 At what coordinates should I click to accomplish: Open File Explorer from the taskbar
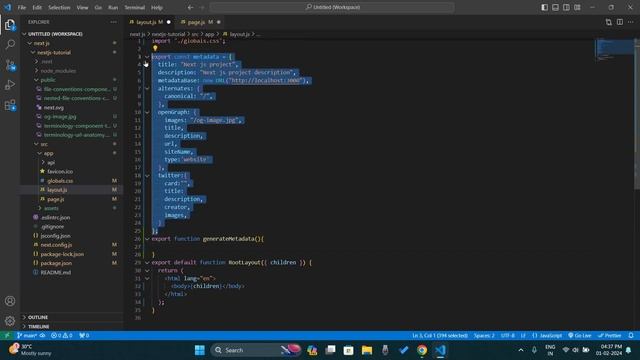tap(367, 350)
